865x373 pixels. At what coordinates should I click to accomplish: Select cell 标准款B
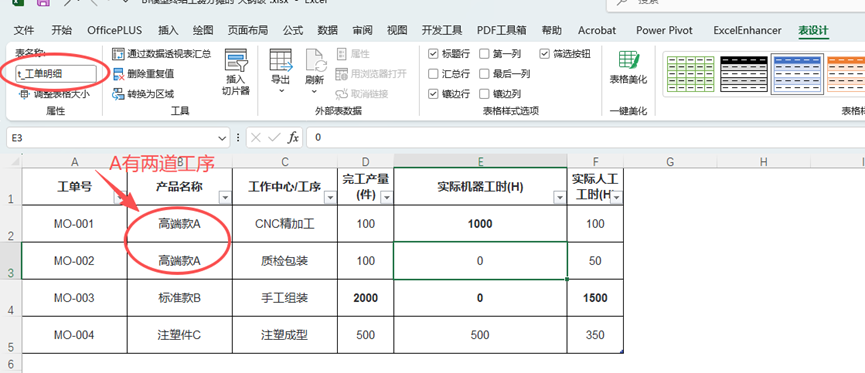pyautogui.click(x=179, y=298)
